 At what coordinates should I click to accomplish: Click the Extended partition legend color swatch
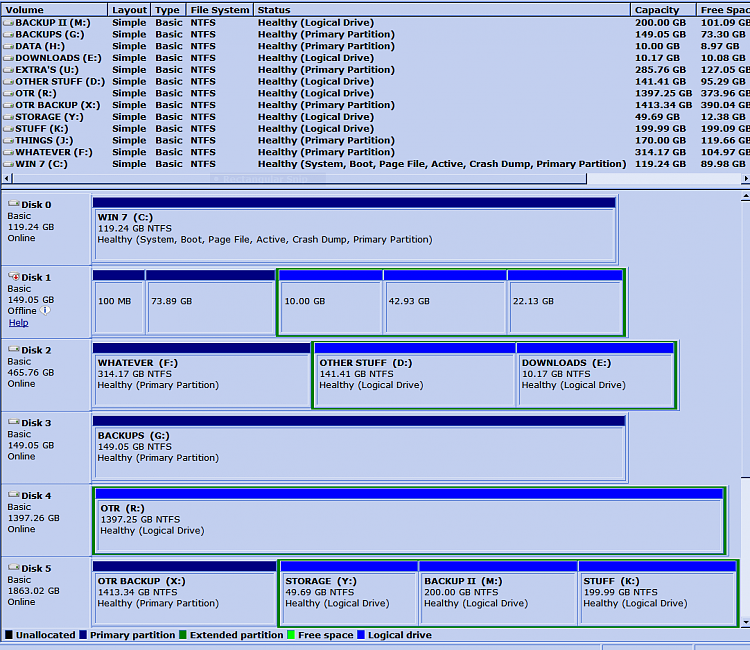183,635
